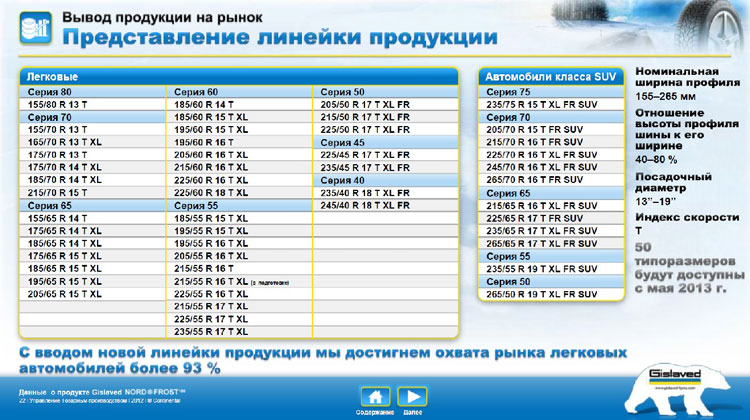Click the Серия 45 heading
This screenshot has height=420, width=750.
(386, 143)
